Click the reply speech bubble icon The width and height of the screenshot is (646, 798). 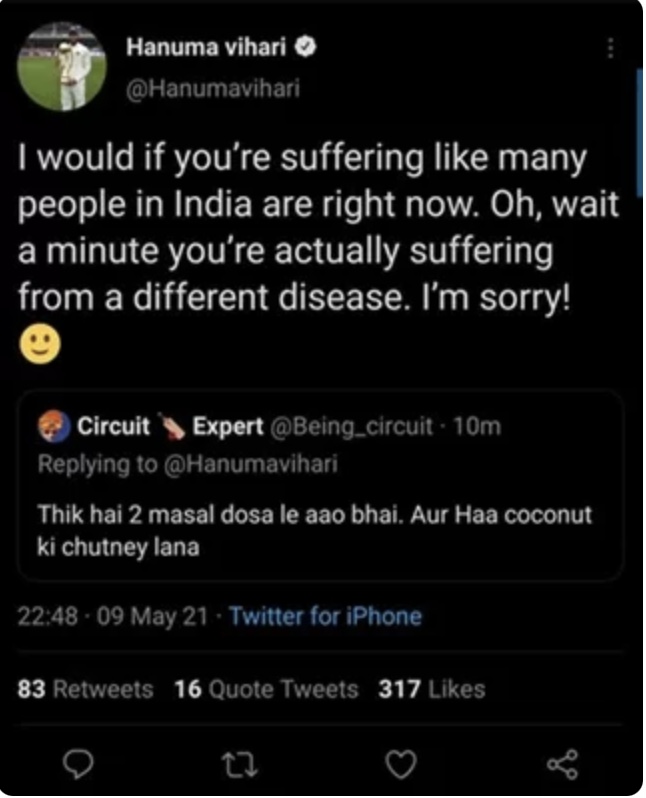coord(79,764)
